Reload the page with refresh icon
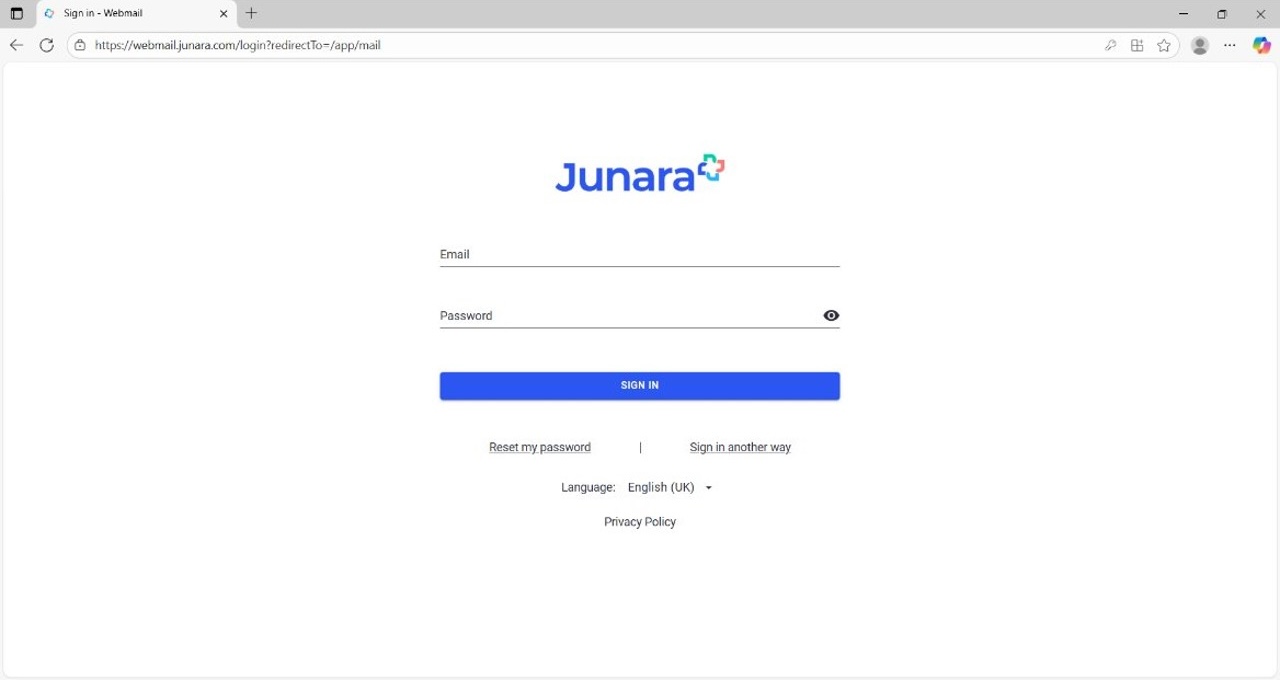This screenshot has height=680, width=1280. 46,45
